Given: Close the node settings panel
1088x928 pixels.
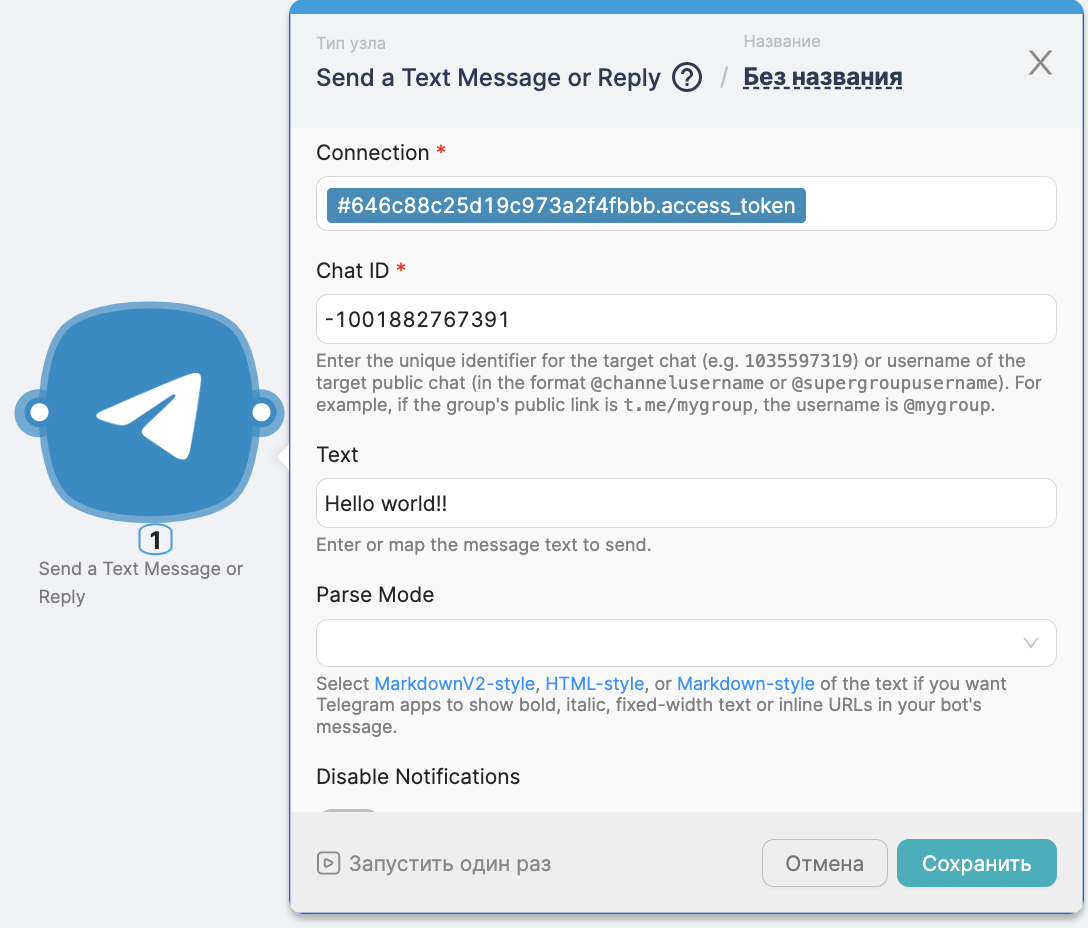Looking at the screenshot, I should pos(1040,62).
